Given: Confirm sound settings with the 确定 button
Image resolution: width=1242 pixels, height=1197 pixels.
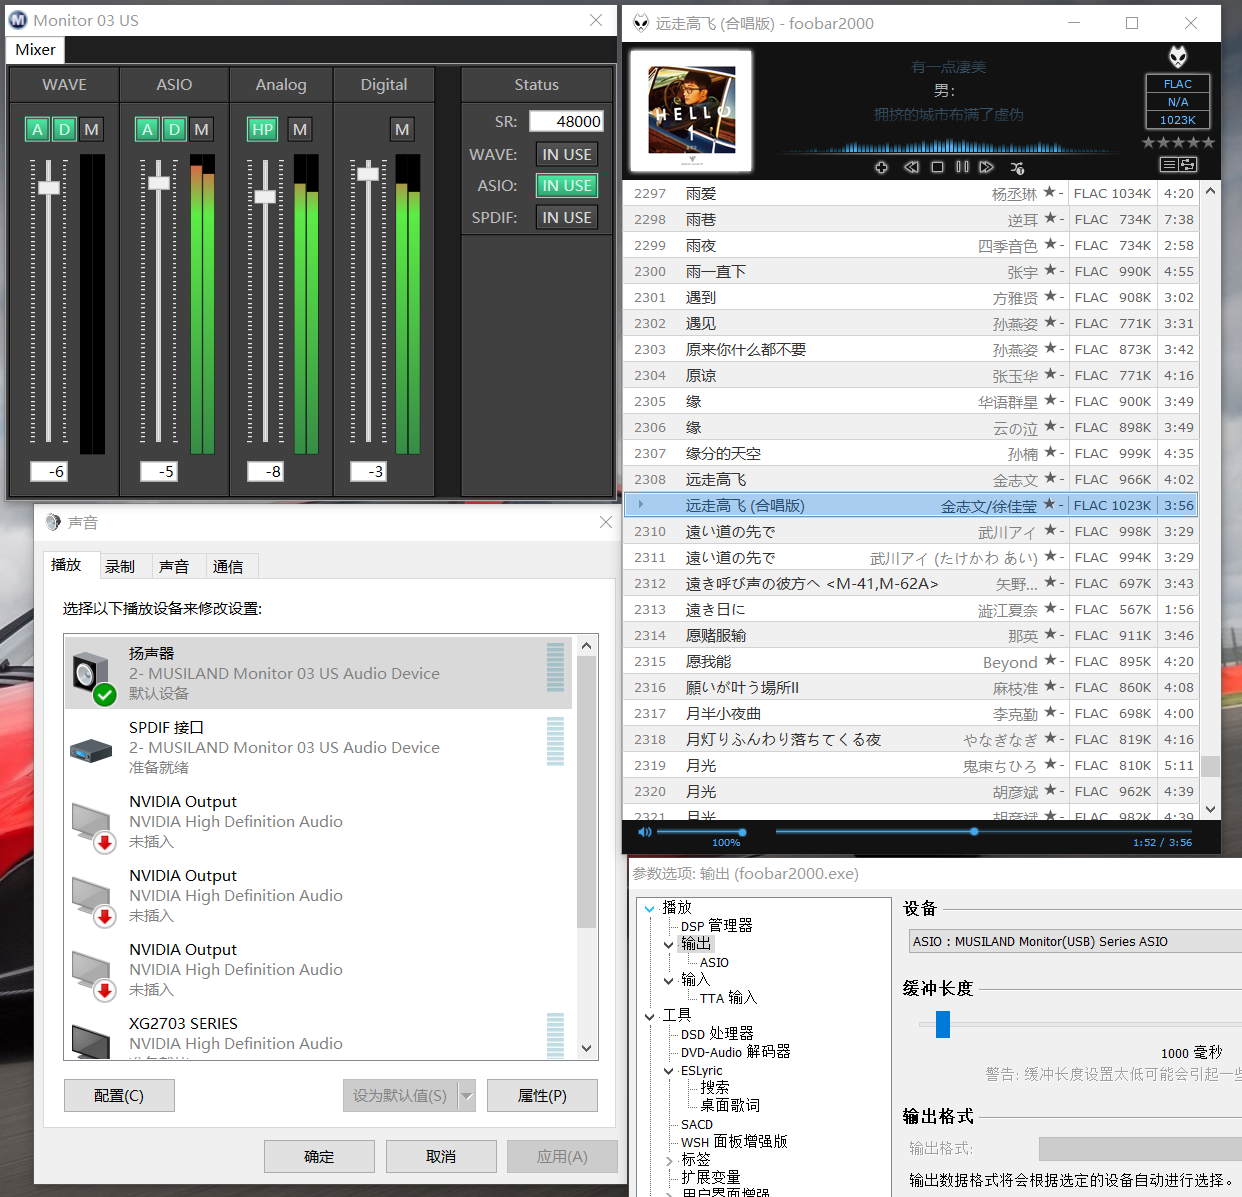Looking at the screenshot, I should 319,1156.
